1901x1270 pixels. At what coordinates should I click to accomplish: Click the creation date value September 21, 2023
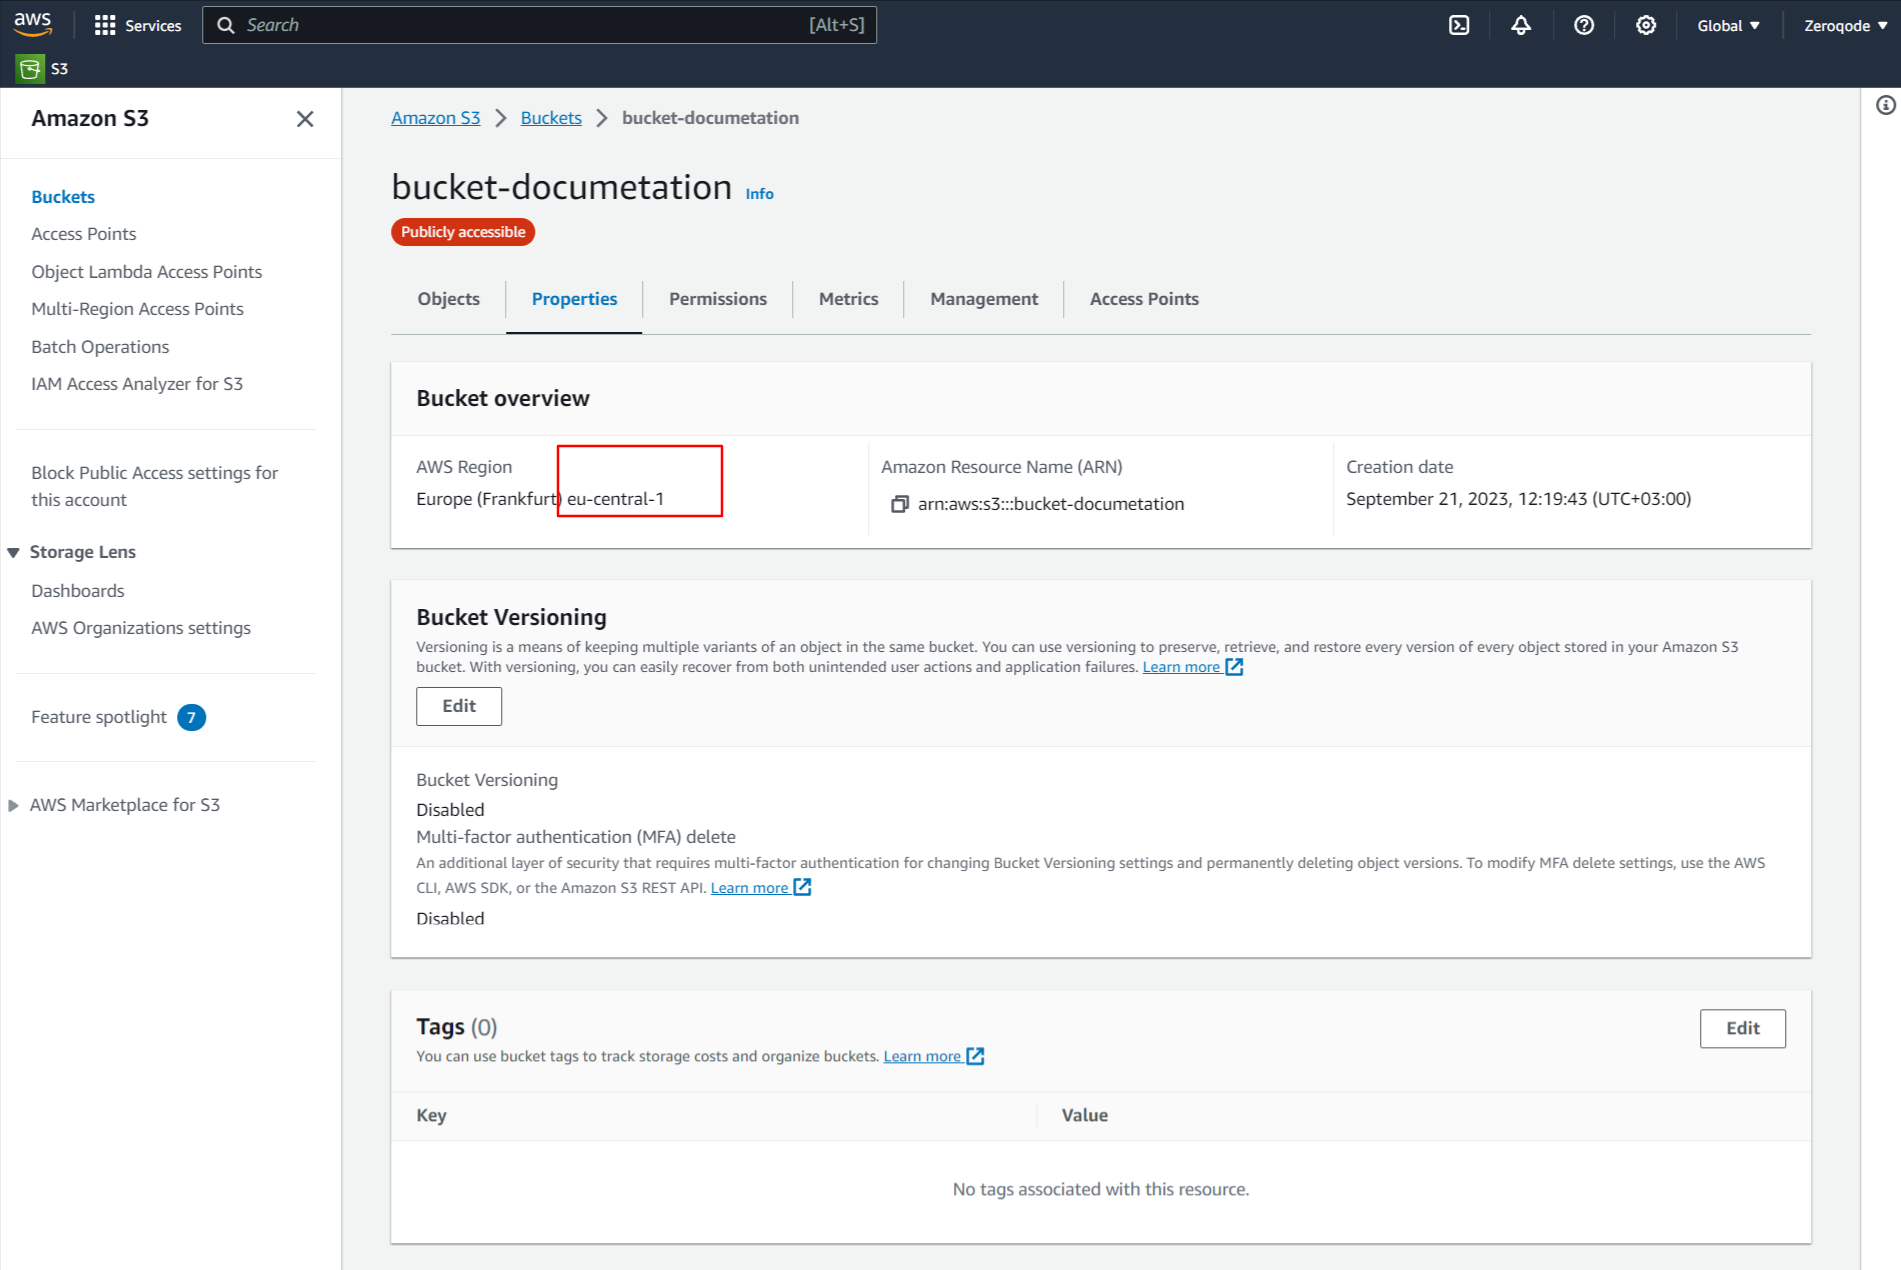(x=1518, y=499)
